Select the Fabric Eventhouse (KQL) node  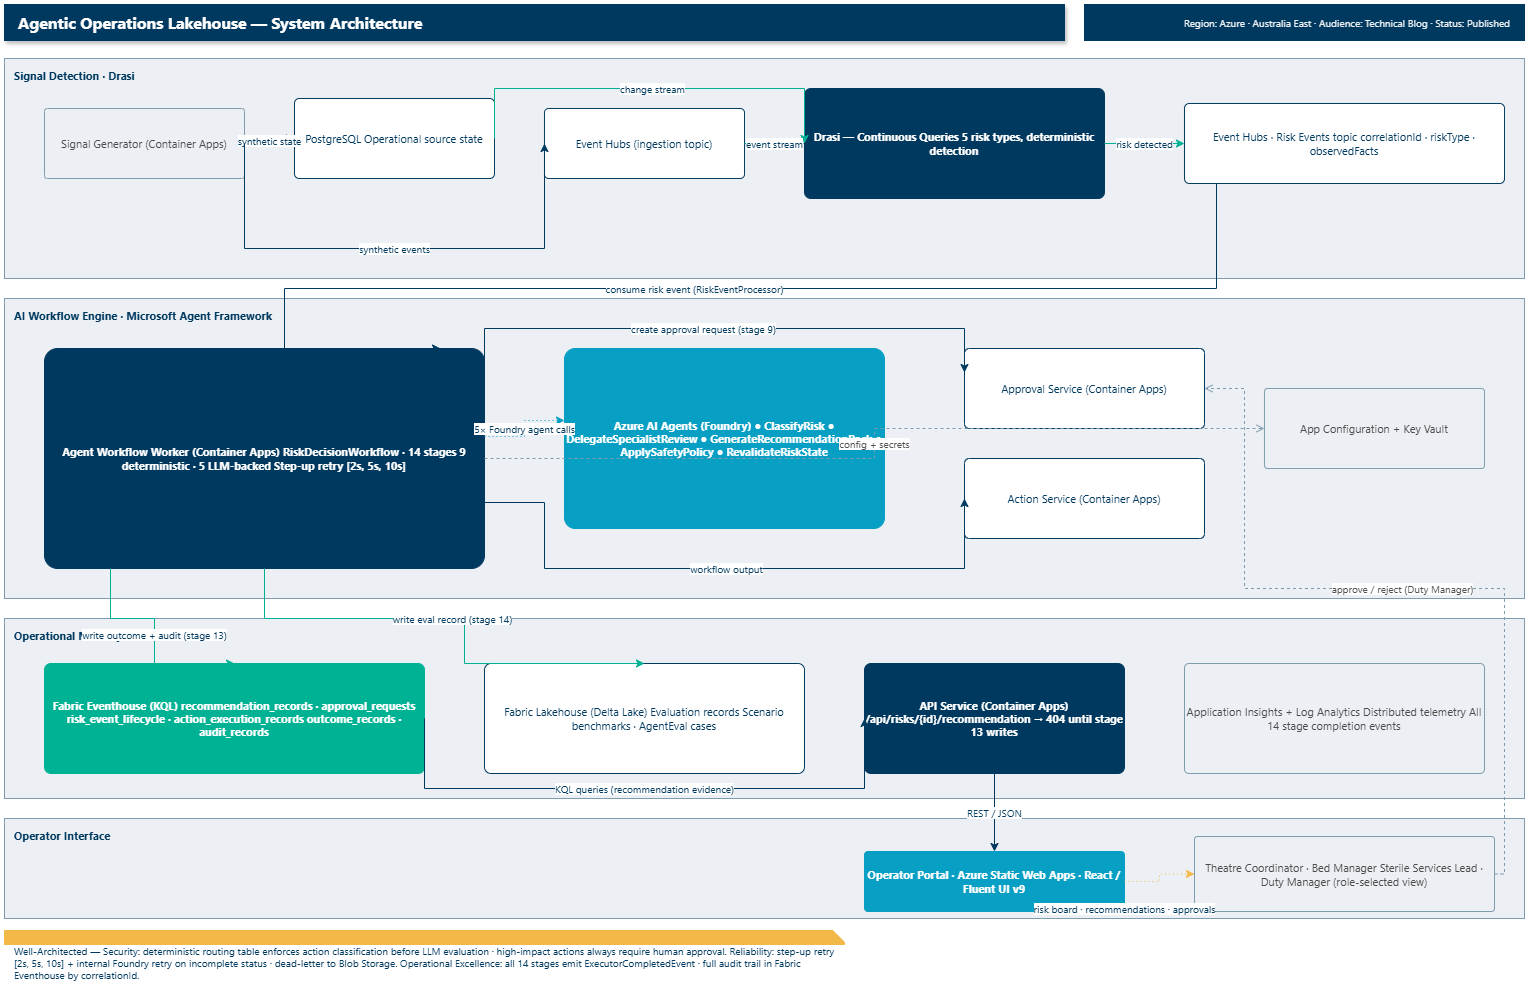[x=234, y=719]
